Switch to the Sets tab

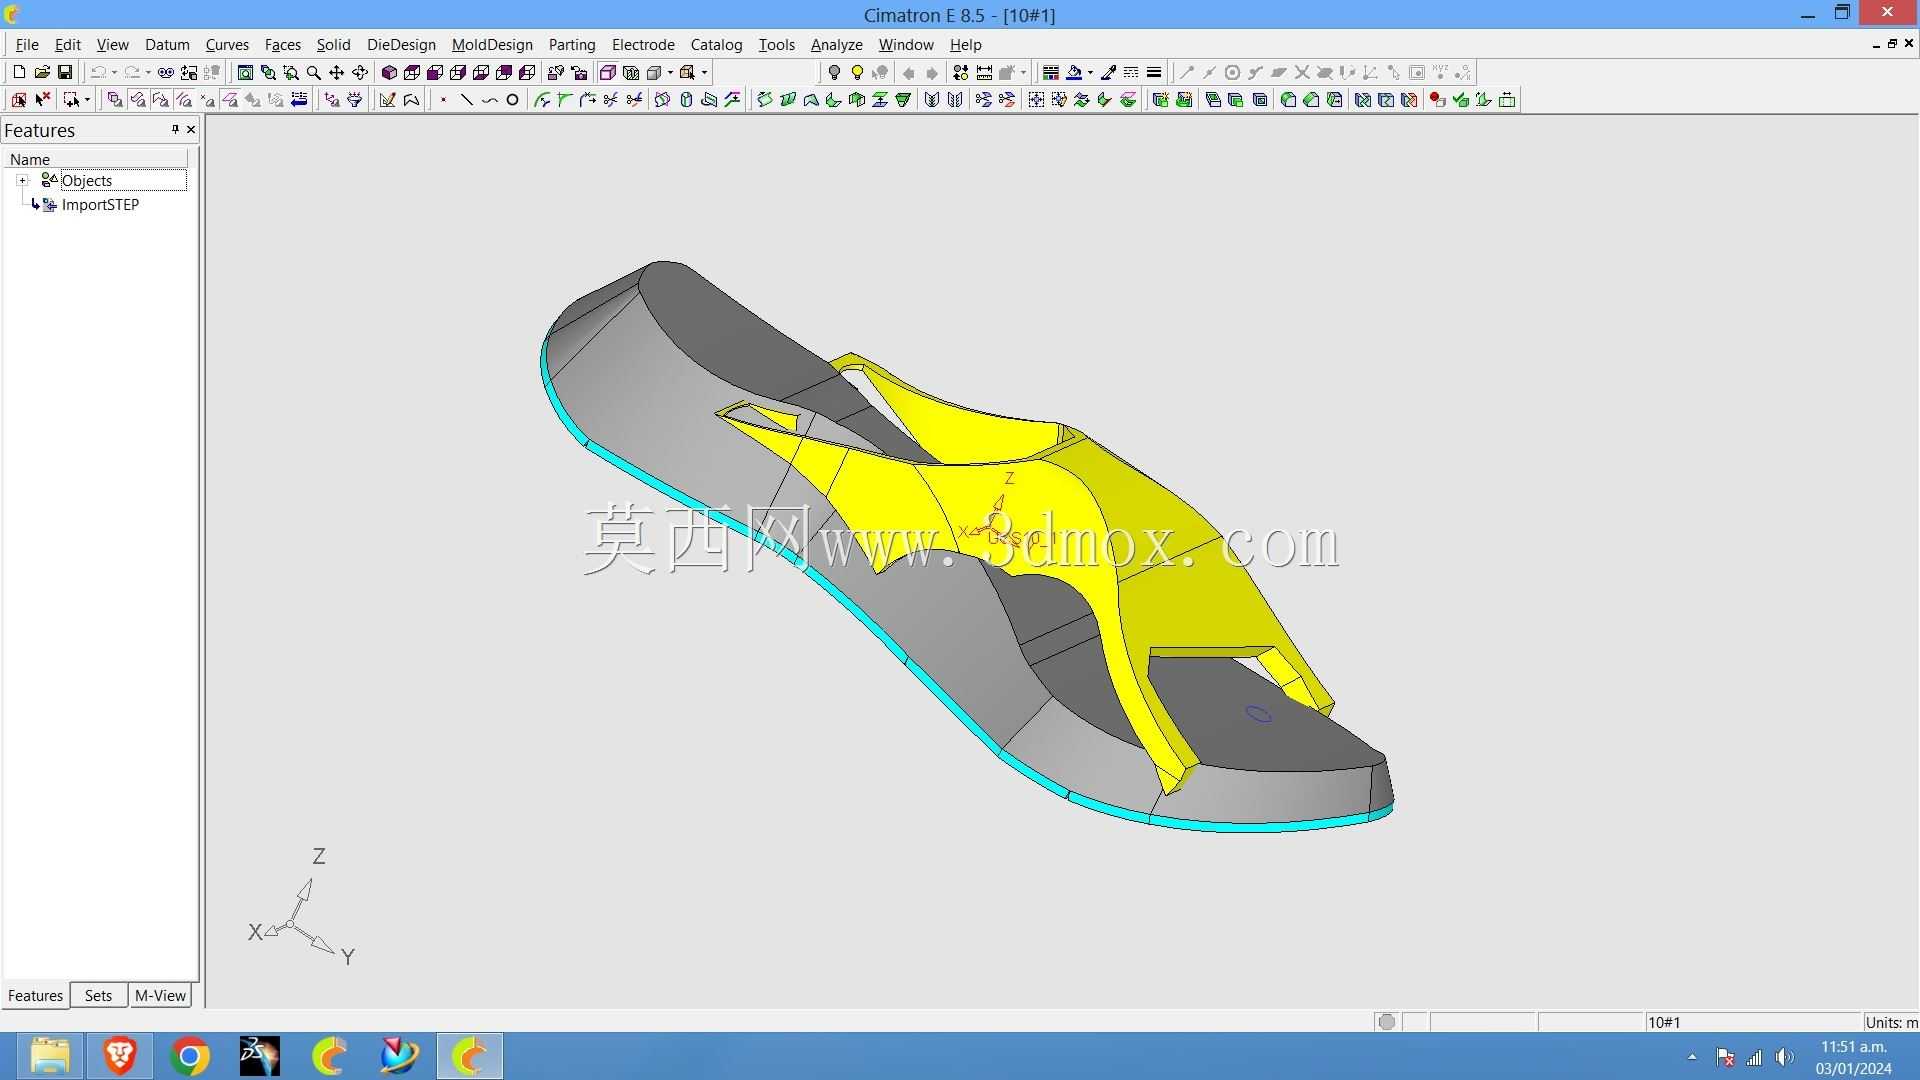point(98,996)
